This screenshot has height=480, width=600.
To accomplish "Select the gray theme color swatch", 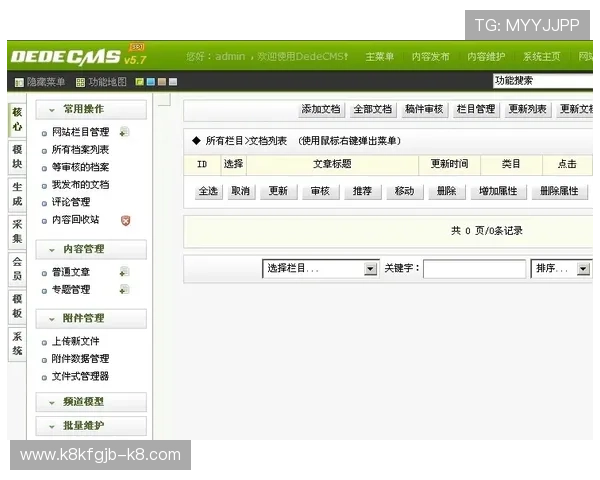I will coord(173,82).
